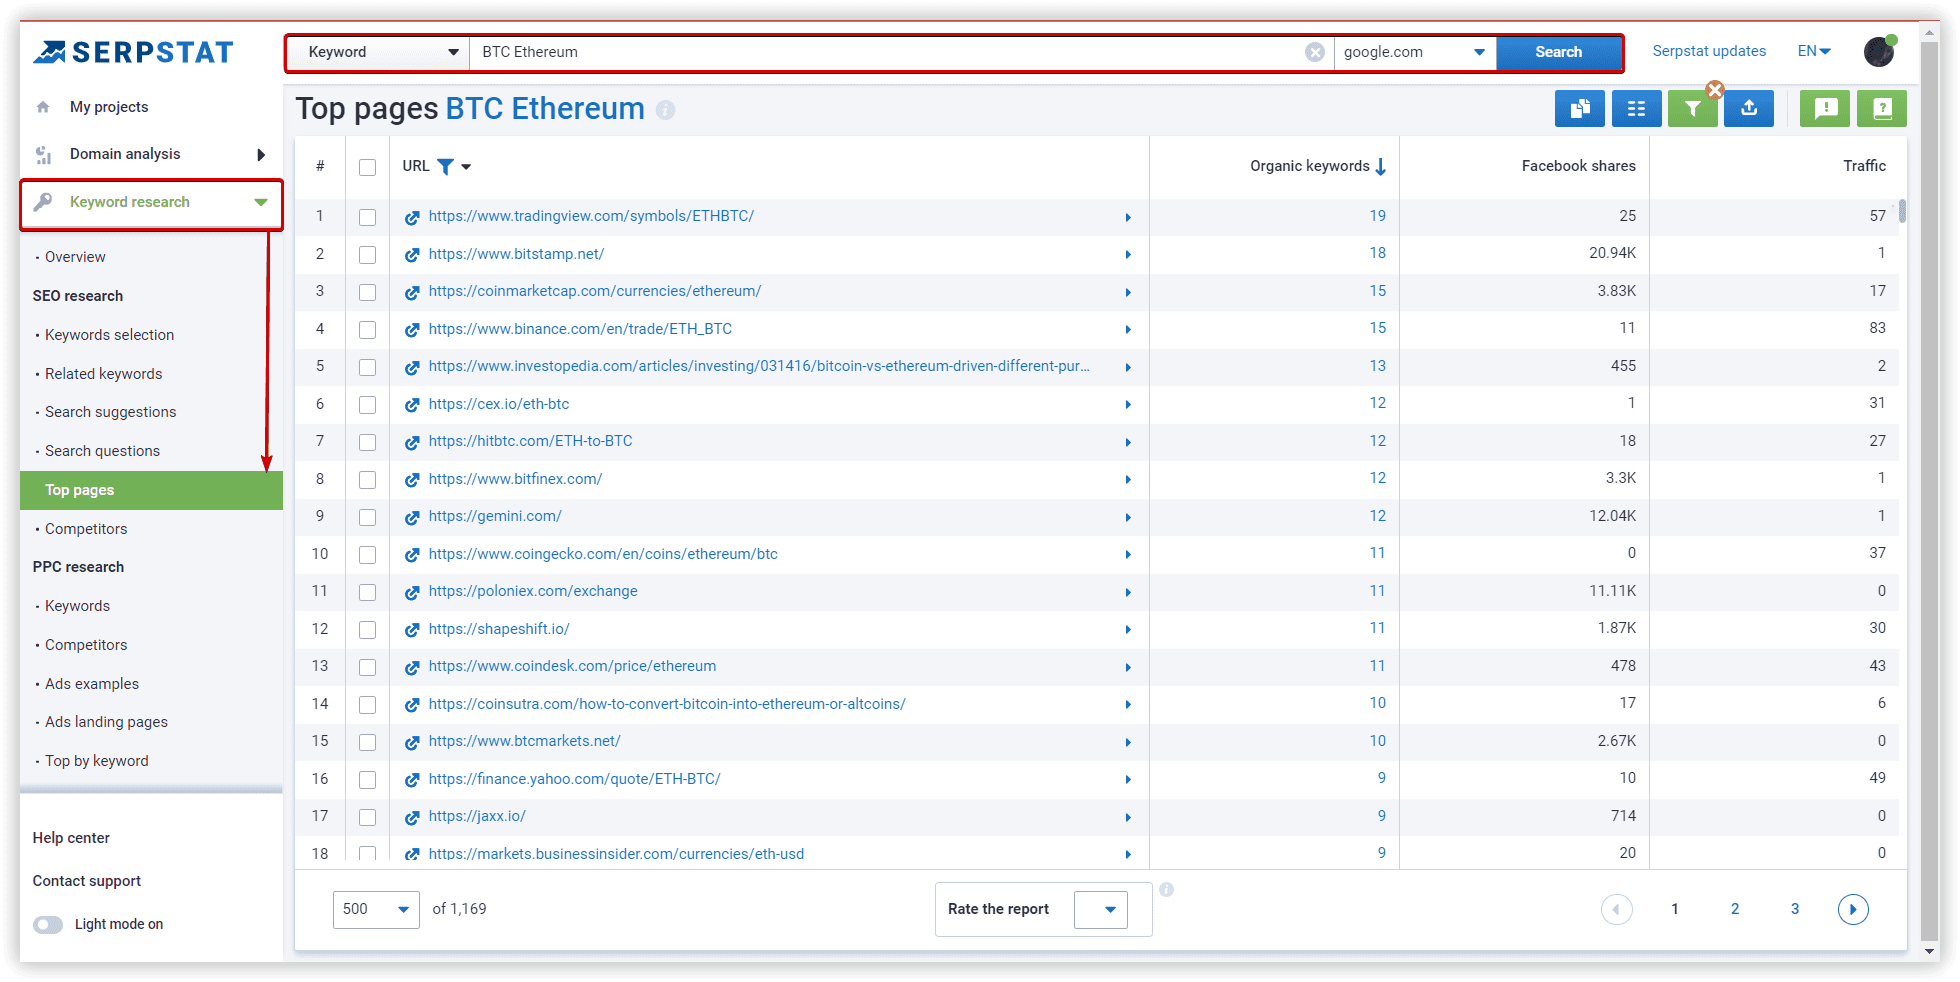The height and width of the screenshot is (982, 1960).
Task: Open the Rate the report dropdown
Action: [x=1101, y=909]
